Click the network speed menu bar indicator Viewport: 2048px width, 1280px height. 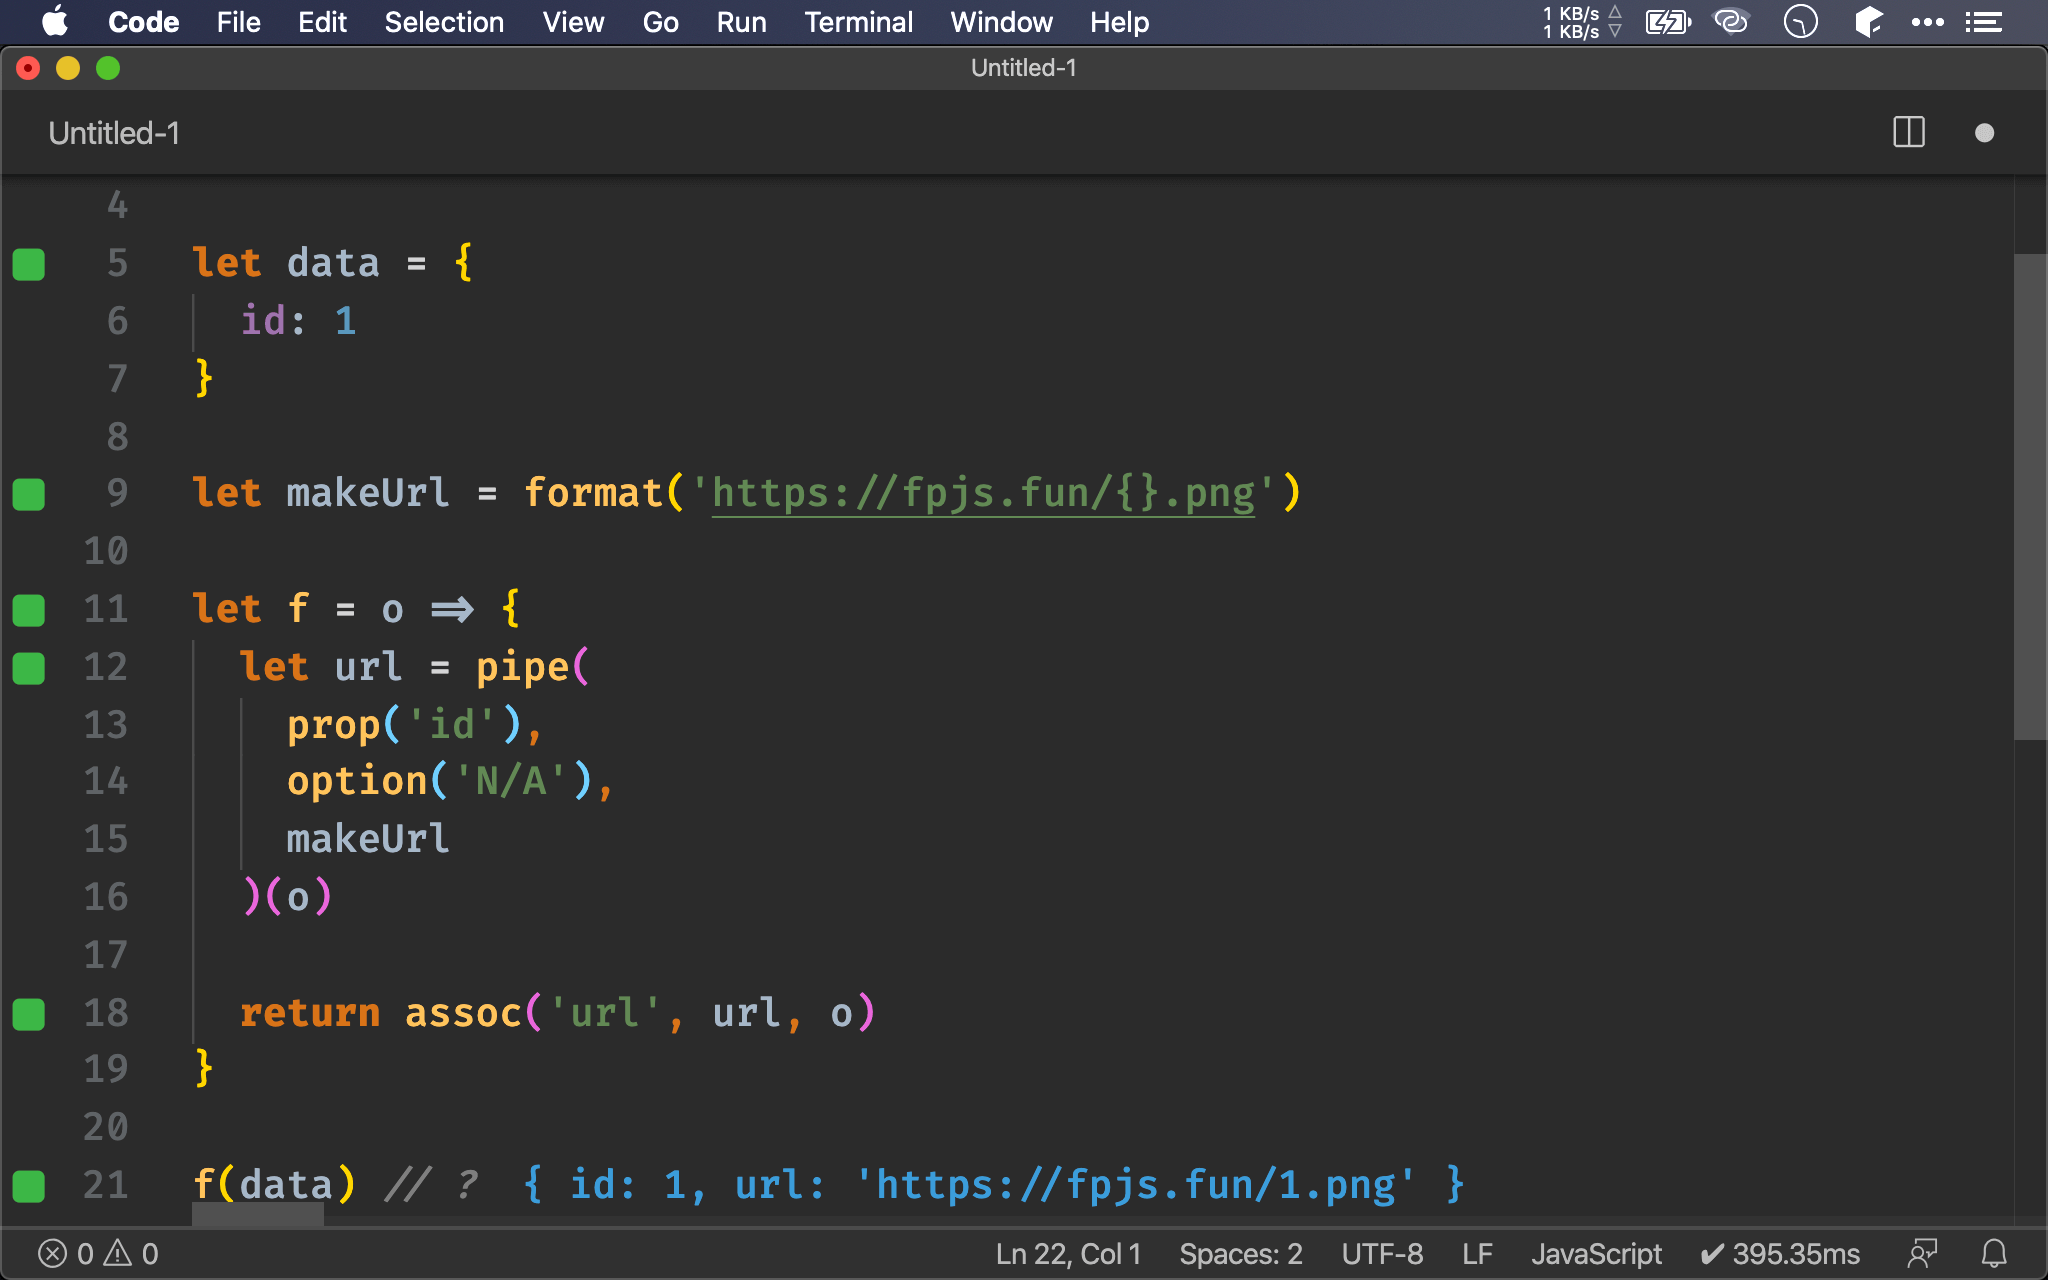coord(1582,22)
